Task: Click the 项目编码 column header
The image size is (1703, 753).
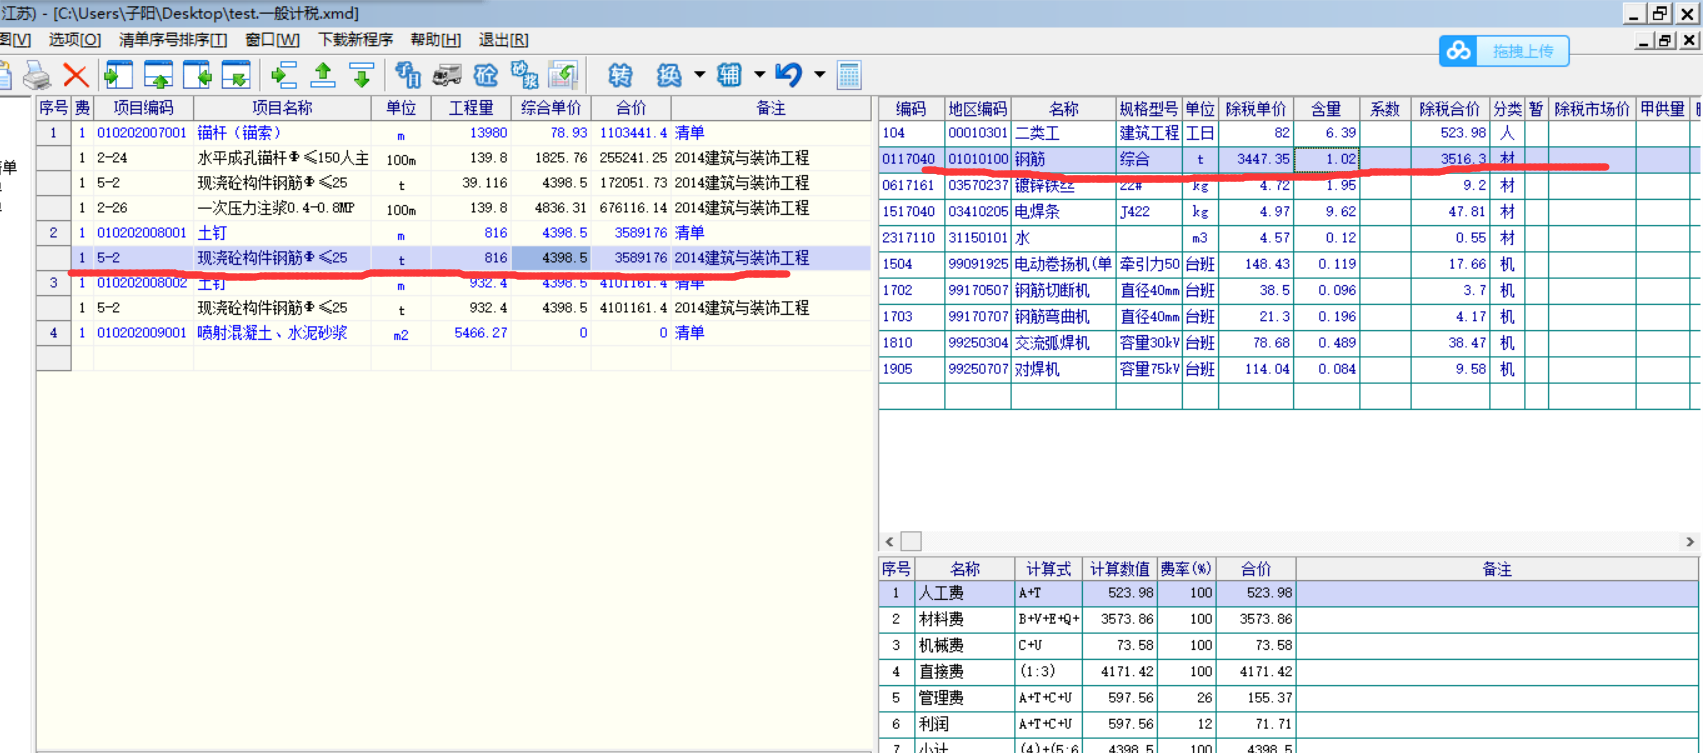Action: [143, 108]
